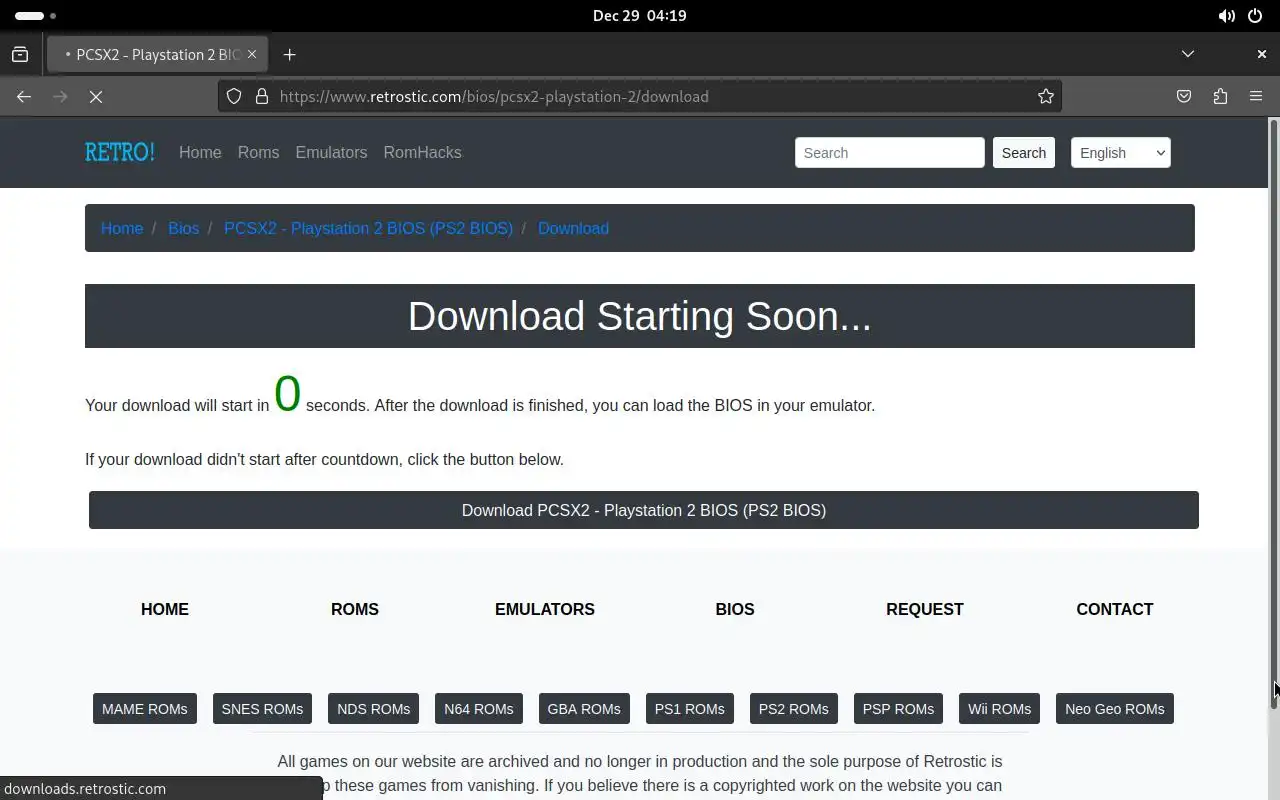Open the Pocket save icon
Screen dimensions: 1280x800
point(1184,96)
